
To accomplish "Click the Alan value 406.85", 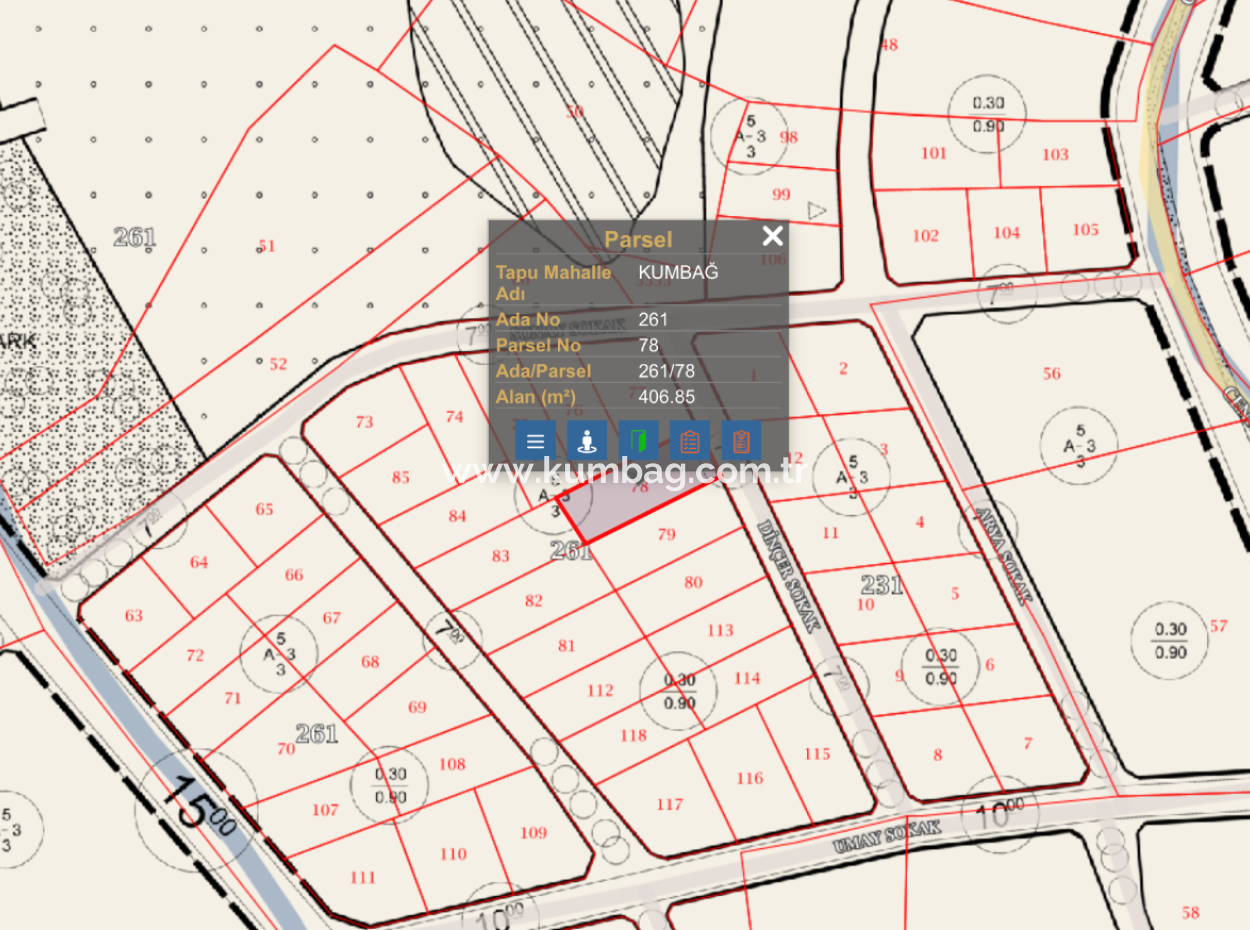I will click(666, 397).
